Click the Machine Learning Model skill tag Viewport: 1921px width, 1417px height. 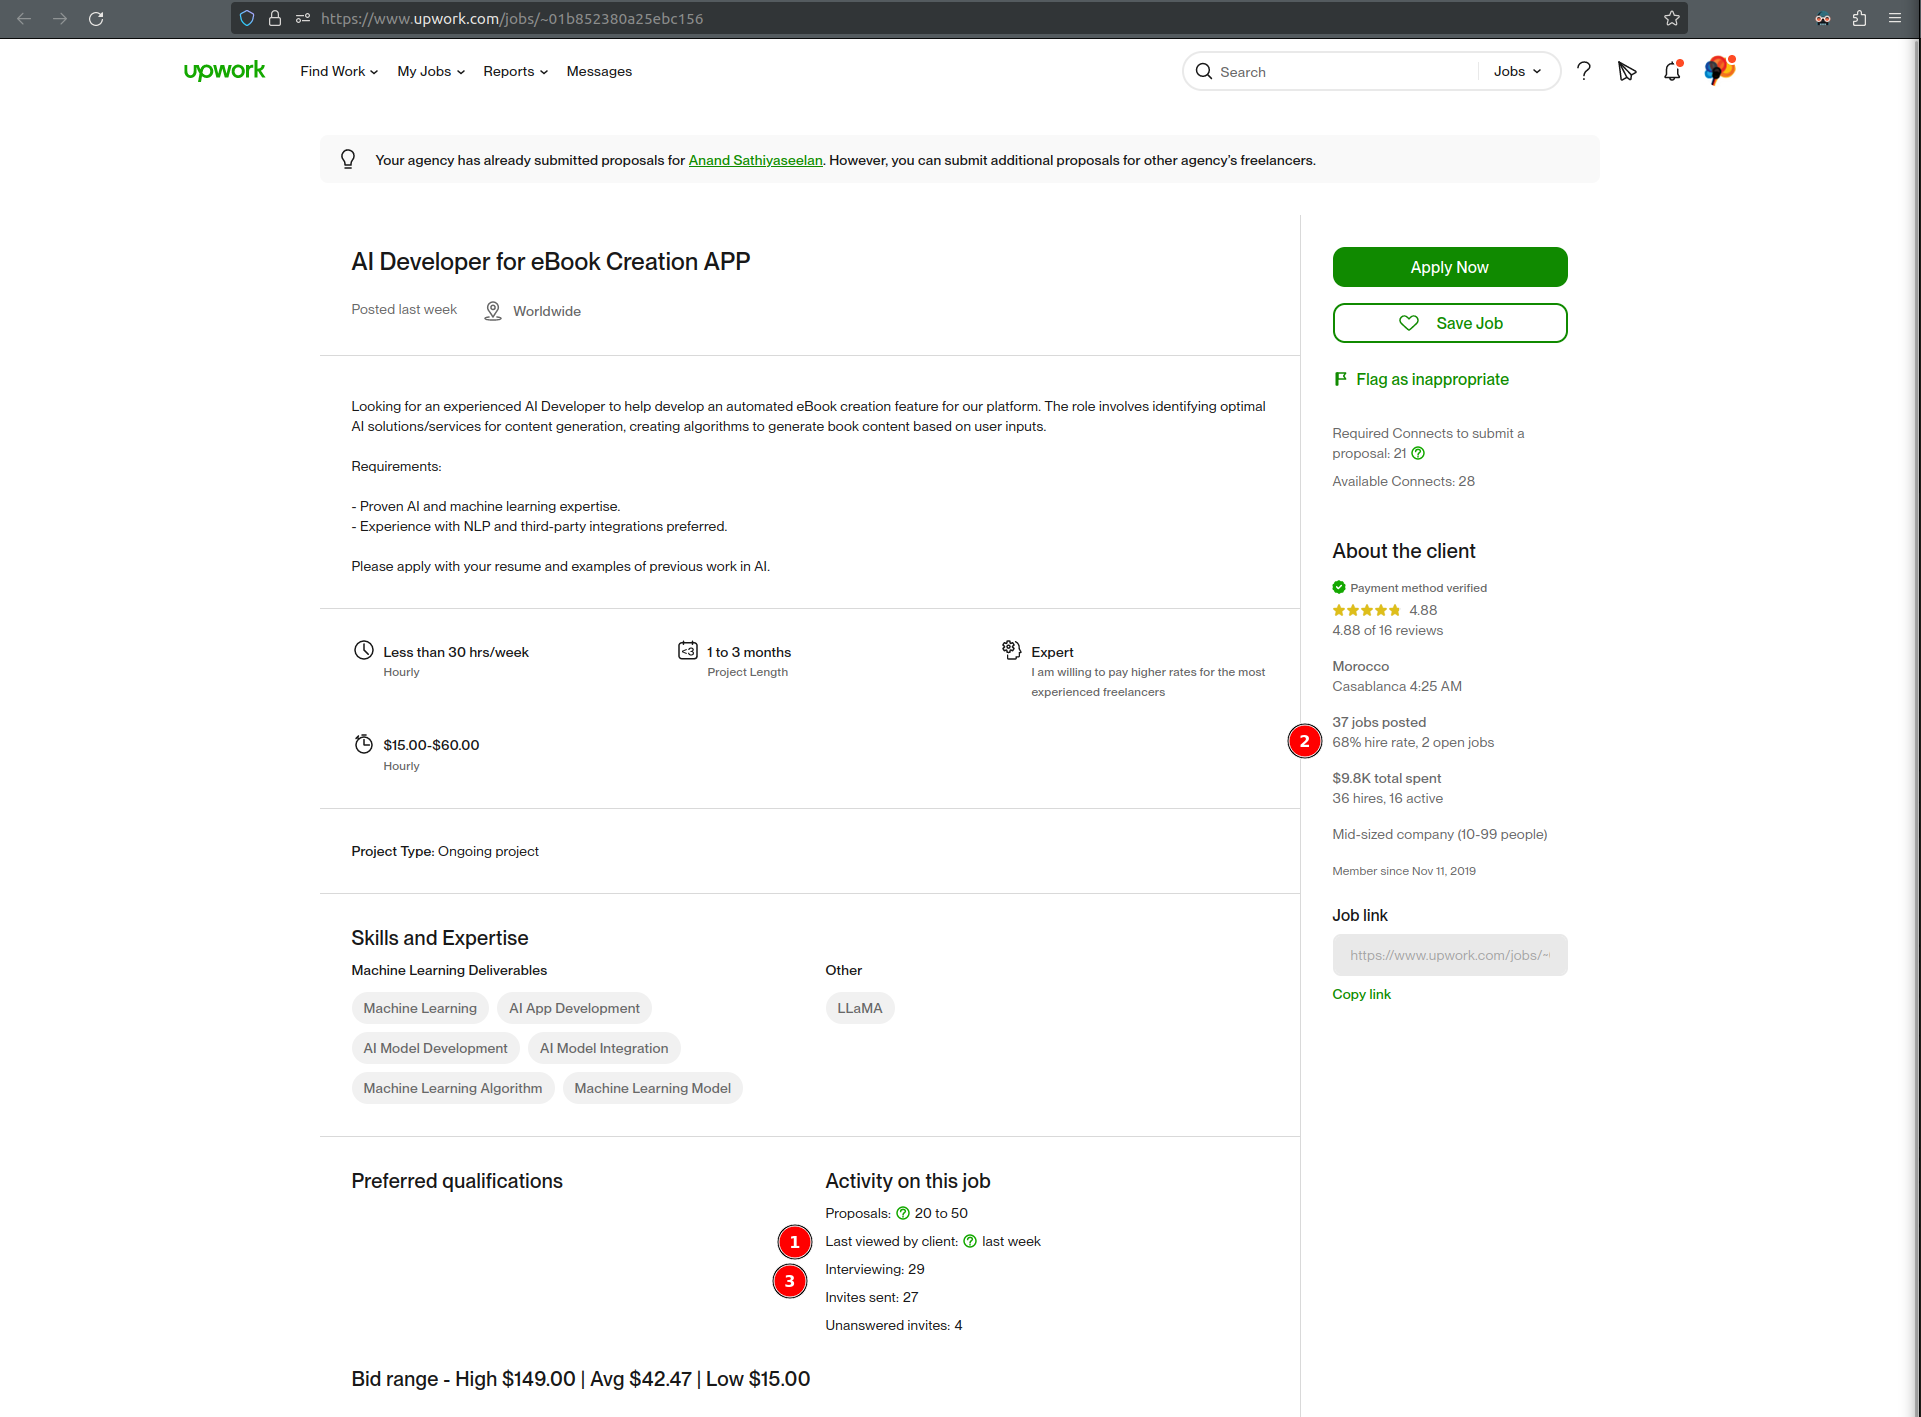[652, 1088]
